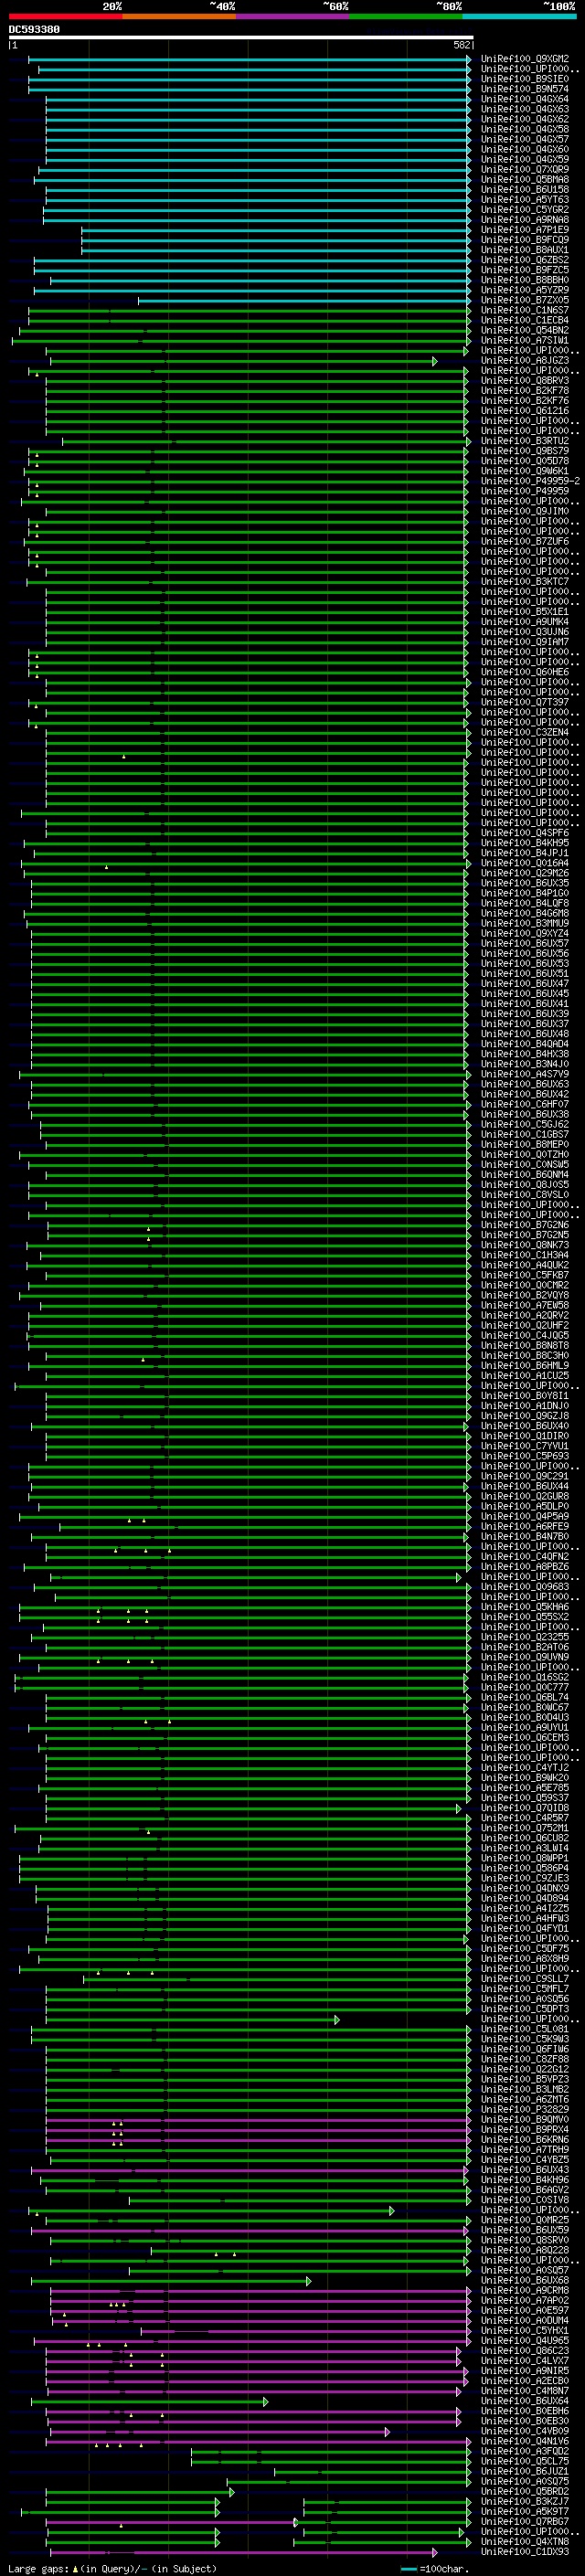
Task: Open hit UniRef100_A7P1E9
Action: pyautogui.click(x=525, y=230)
